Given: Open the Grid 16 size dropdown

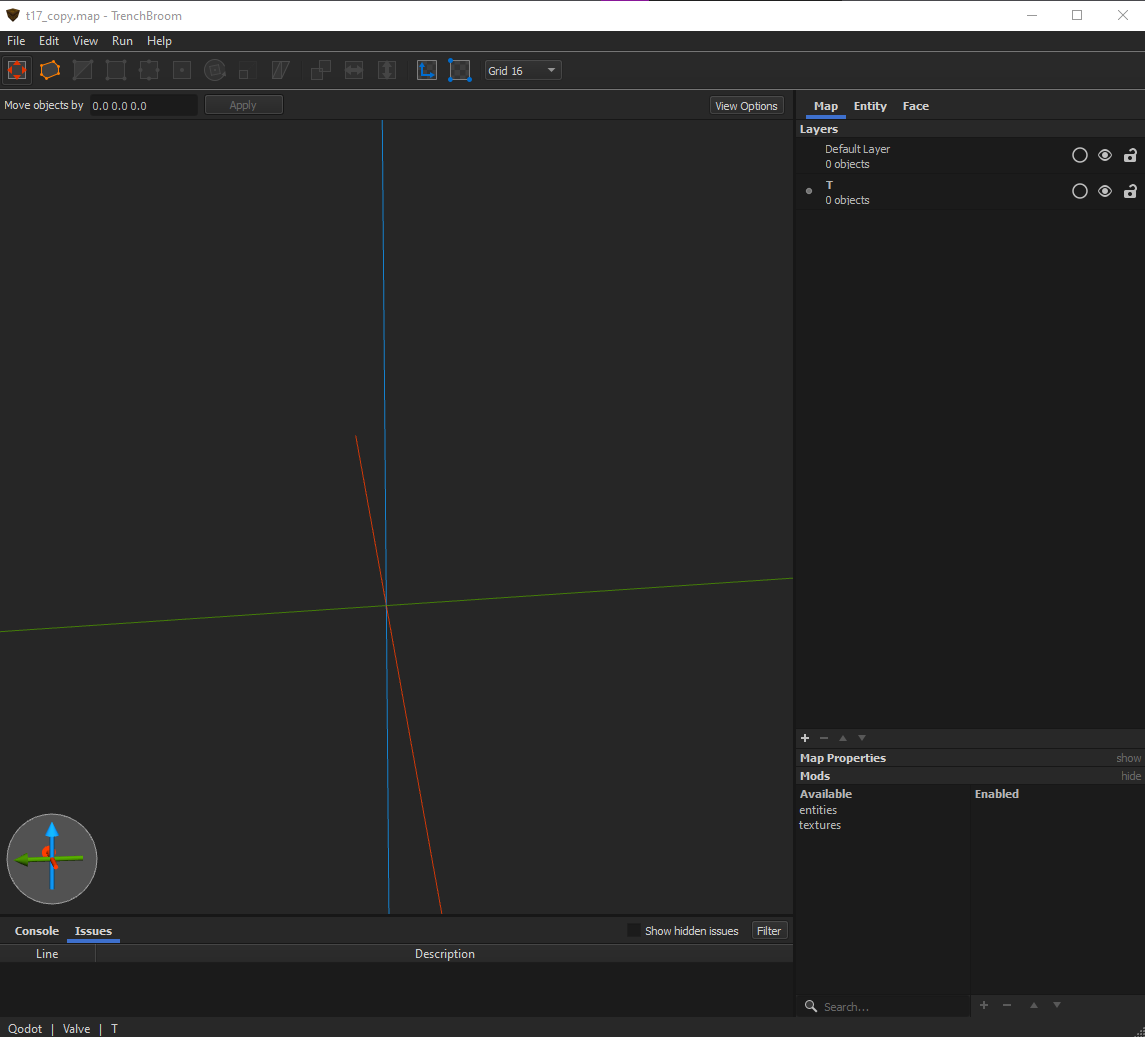Looking at the screenshot, I should (523, 71).
